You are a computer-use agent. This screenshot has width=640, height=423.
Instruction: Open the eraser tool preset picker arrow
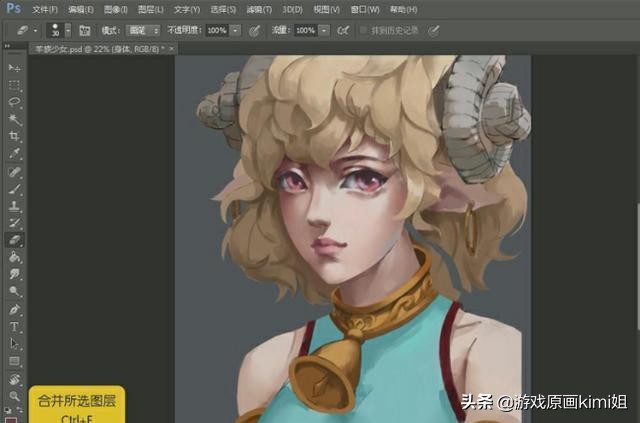tap(36, 31)
